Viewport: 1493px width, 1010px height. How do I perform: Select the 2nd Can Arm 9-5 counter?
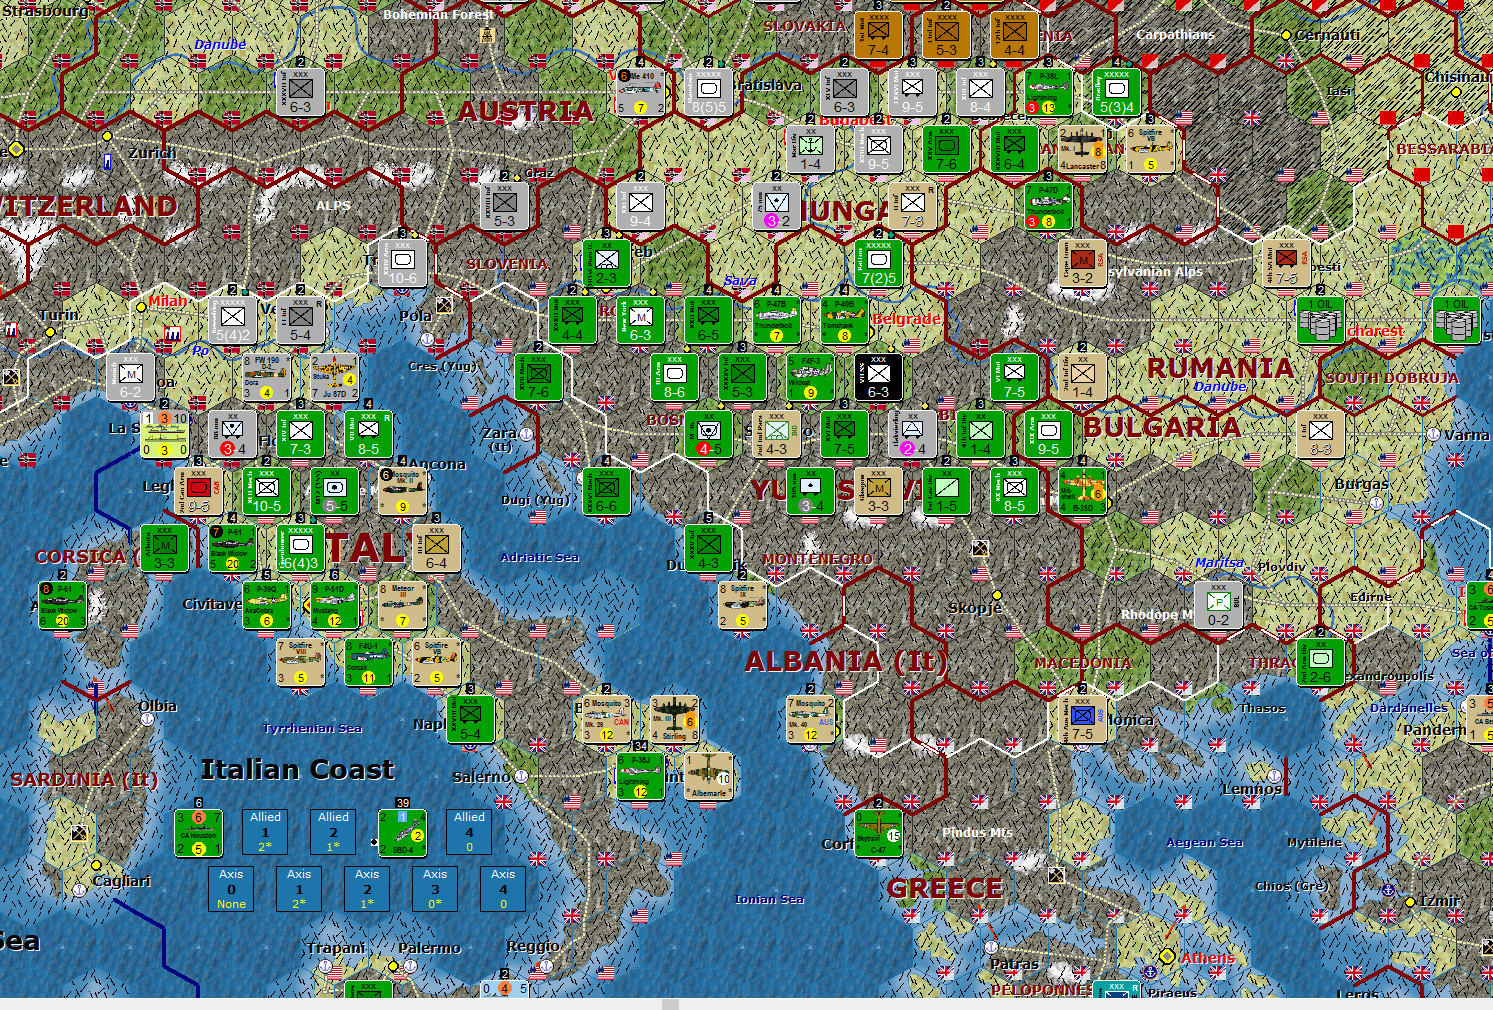point(199,491)
